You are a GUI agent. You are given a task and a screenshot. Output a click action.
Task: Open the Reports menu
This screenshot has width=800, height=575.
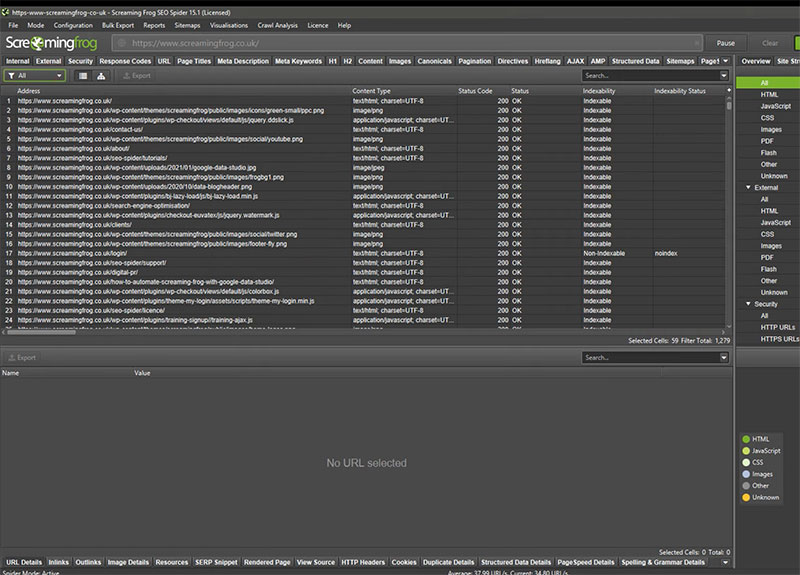click(x=154, y=25)
